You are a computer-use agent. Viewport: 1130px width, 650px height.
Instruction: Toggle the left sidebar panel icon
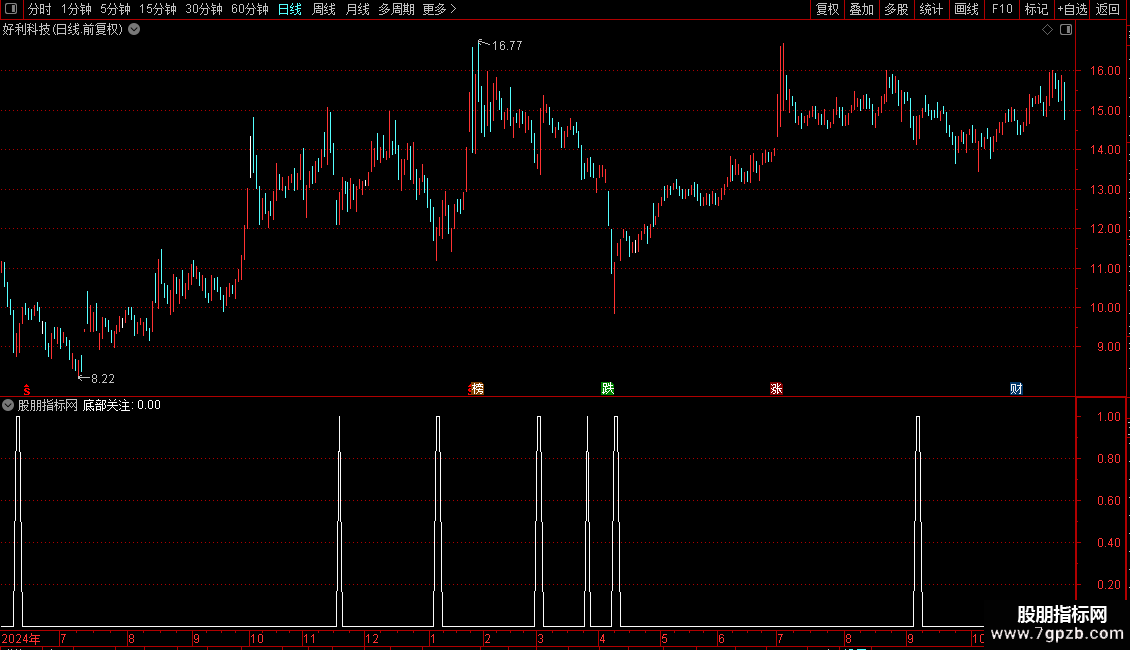tap(11, 9)
